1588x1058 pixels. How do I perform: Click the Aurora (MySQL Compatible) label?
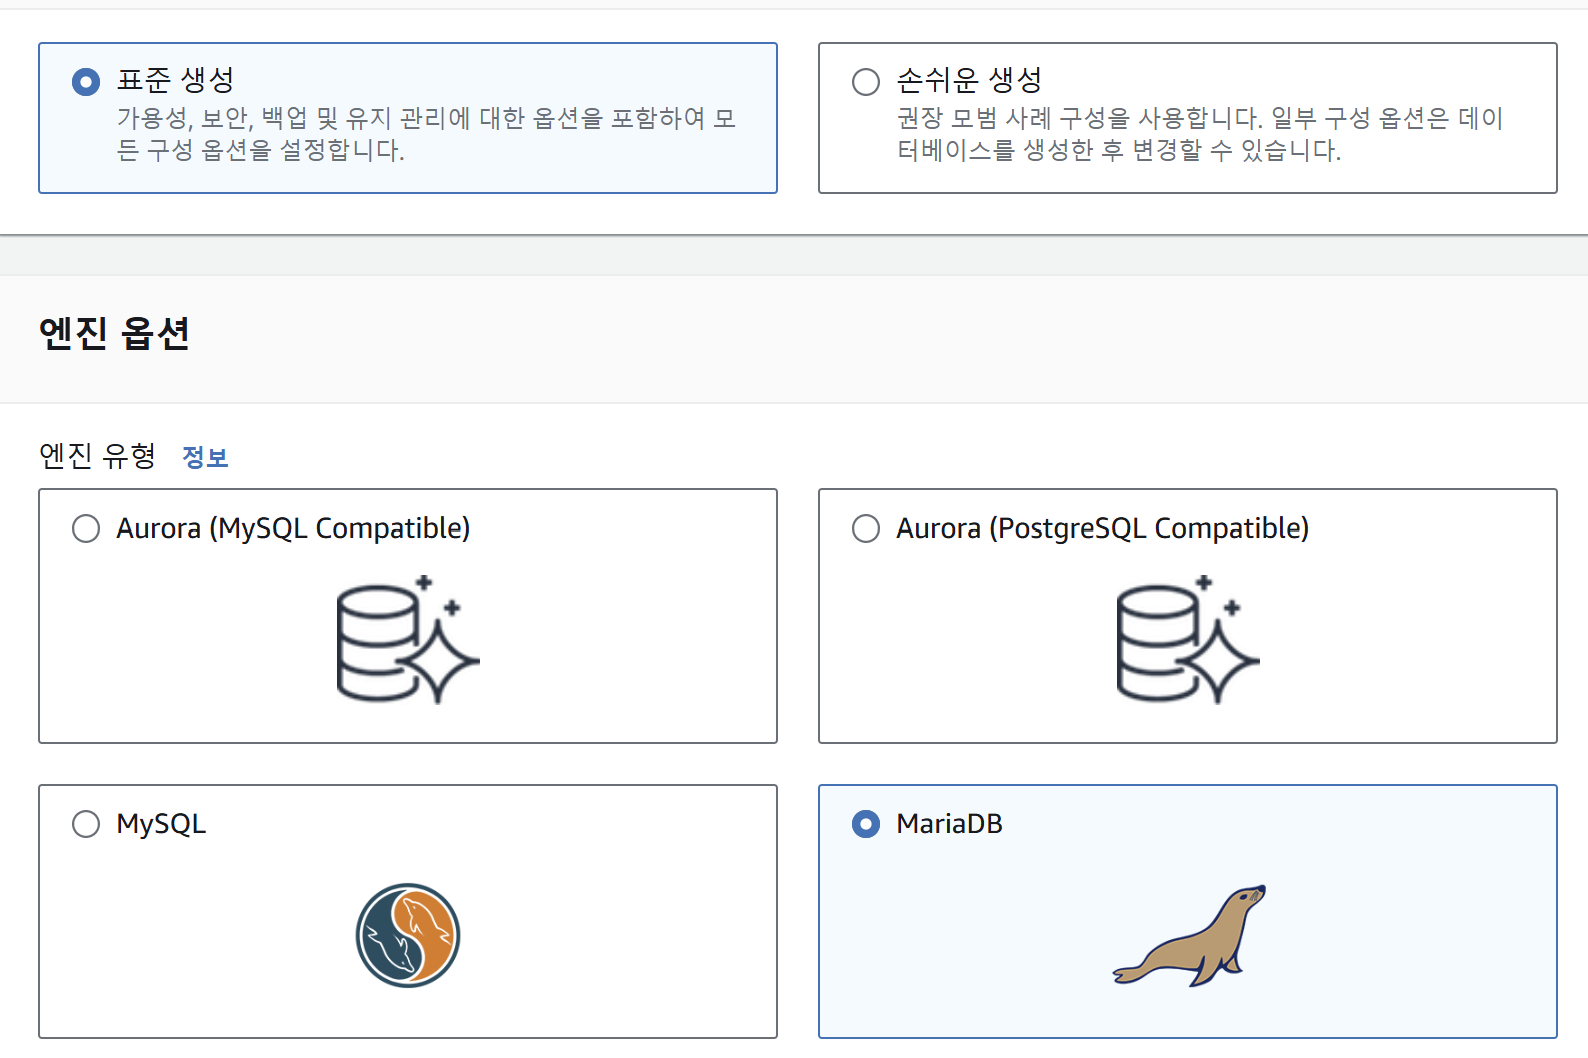click(x=293, y=528)
